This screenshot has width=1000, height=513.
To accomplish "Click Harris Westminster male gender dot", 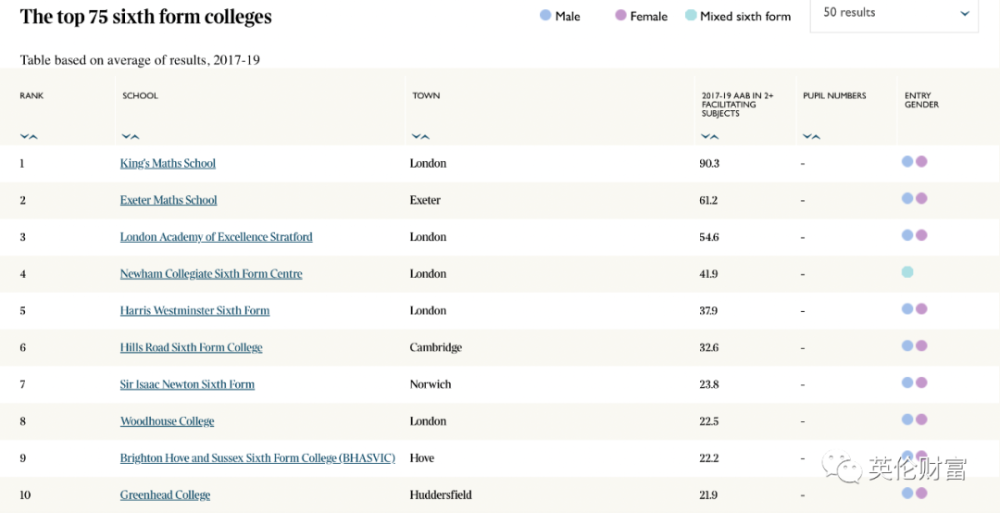I will coord(907,309).
